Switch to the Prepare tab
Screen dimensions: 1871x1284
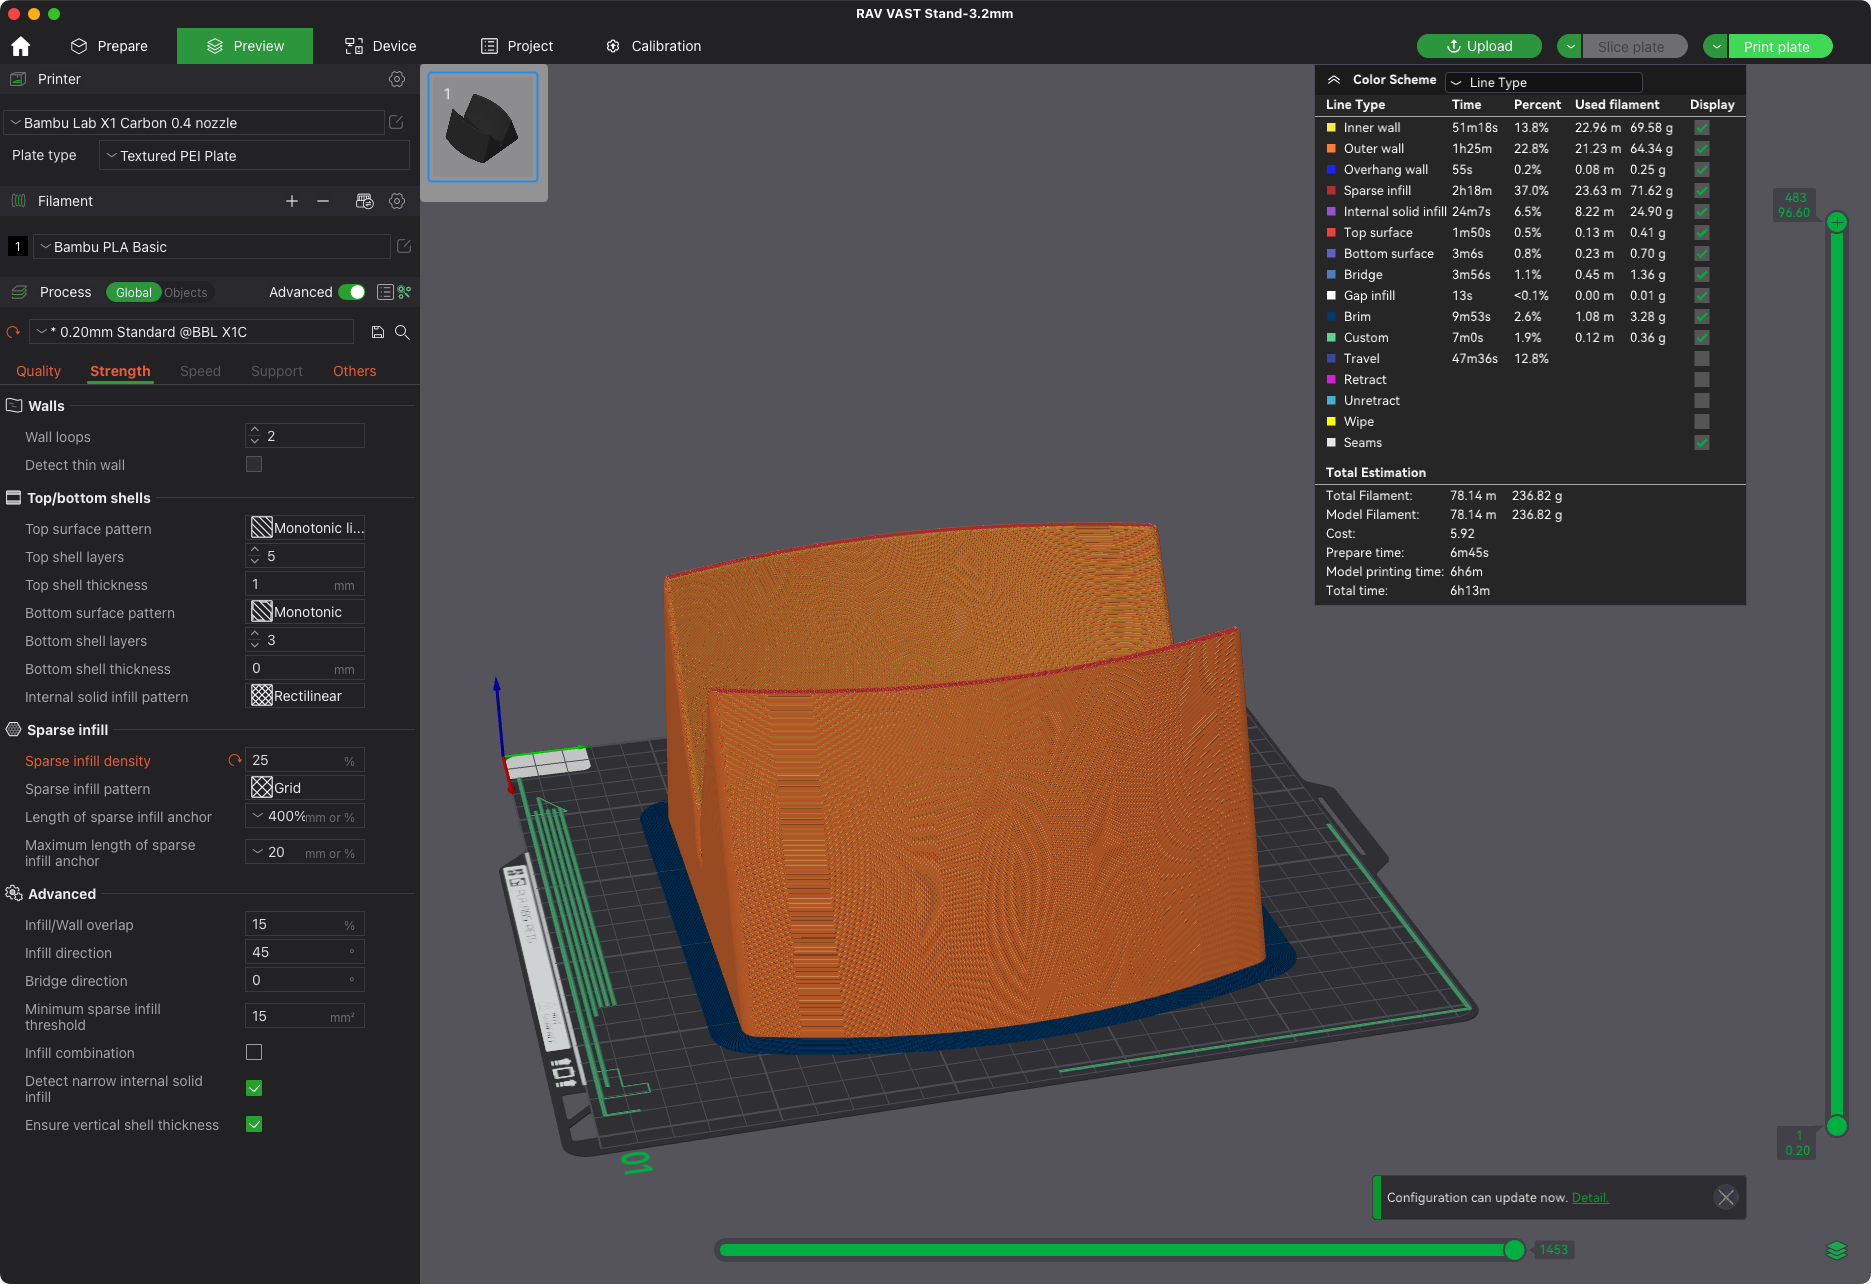109,46
